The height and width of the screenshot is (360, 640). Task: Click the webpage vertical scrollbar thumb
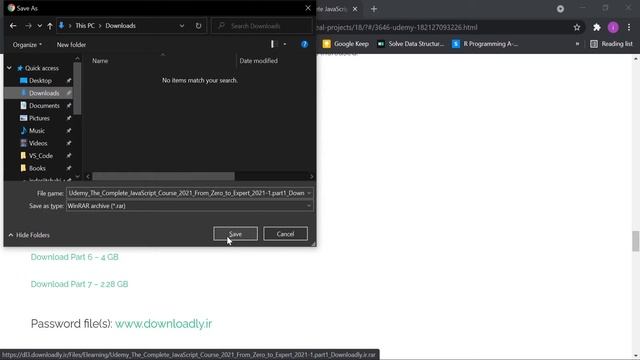click(x=636, y=241)
